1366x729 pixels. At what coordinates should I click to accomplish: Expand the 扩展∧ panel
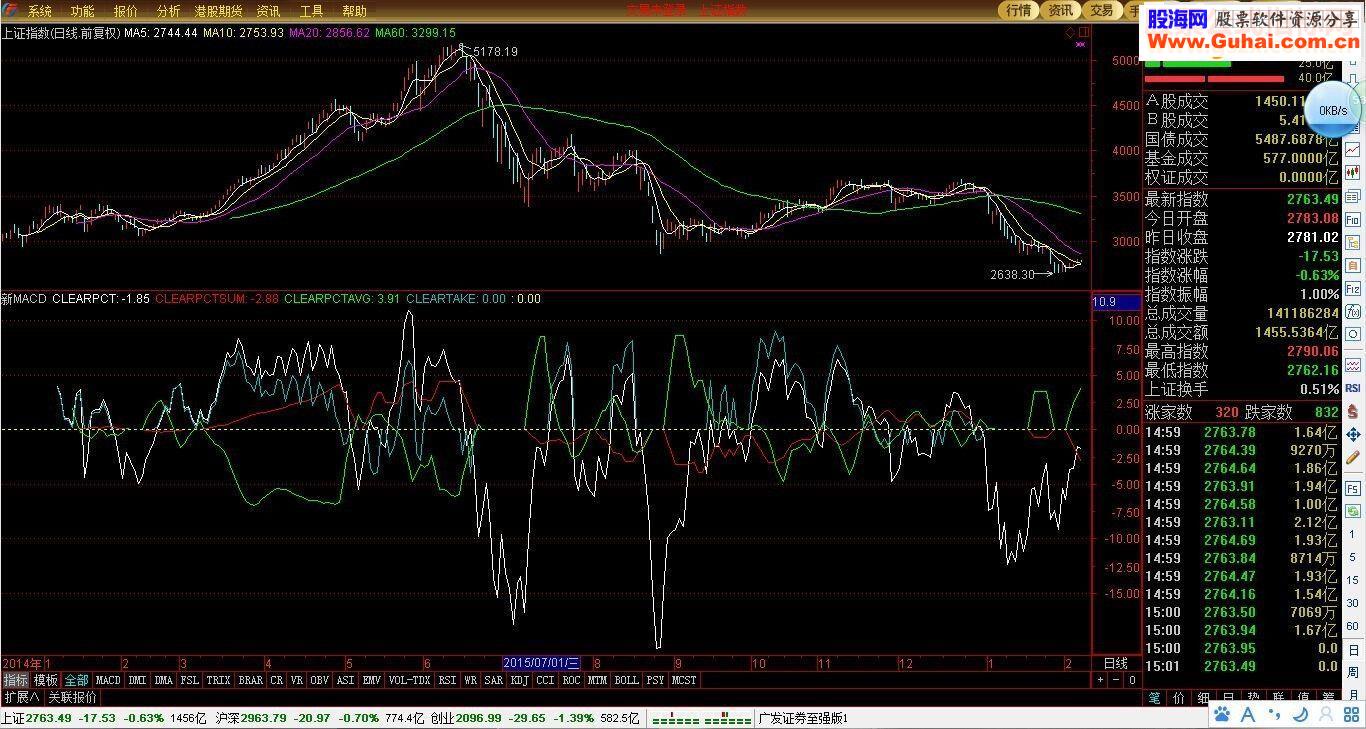coord(22,697)
